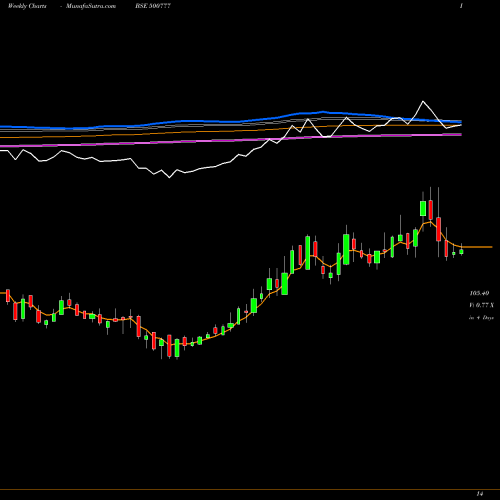Click the tallest green candle near chart peak

click(423, 208)
